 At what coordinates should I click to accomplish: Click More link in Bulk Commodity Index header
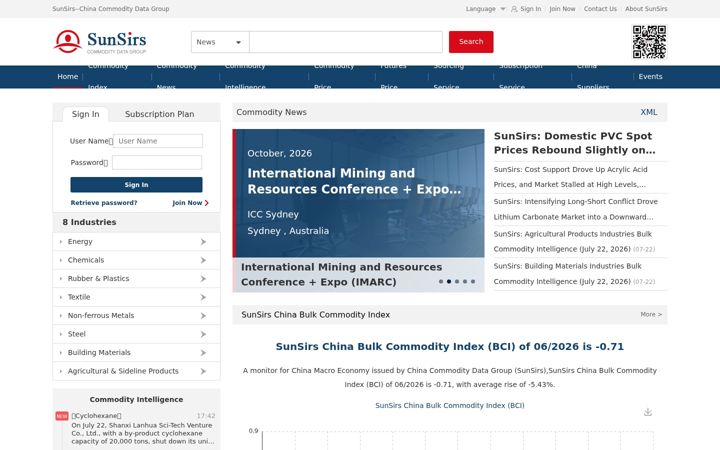(x=651, y=315)
